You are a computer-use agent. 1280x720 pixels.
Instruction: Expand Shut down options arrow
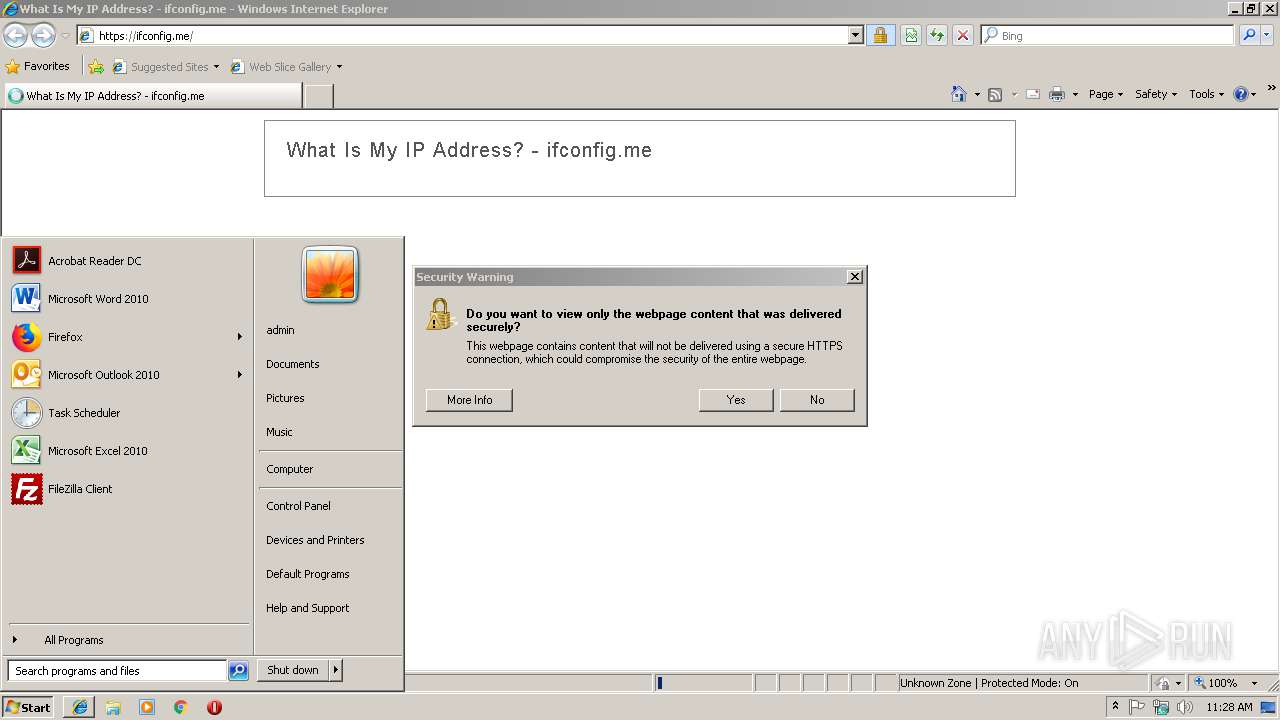[x=336, y=670]
